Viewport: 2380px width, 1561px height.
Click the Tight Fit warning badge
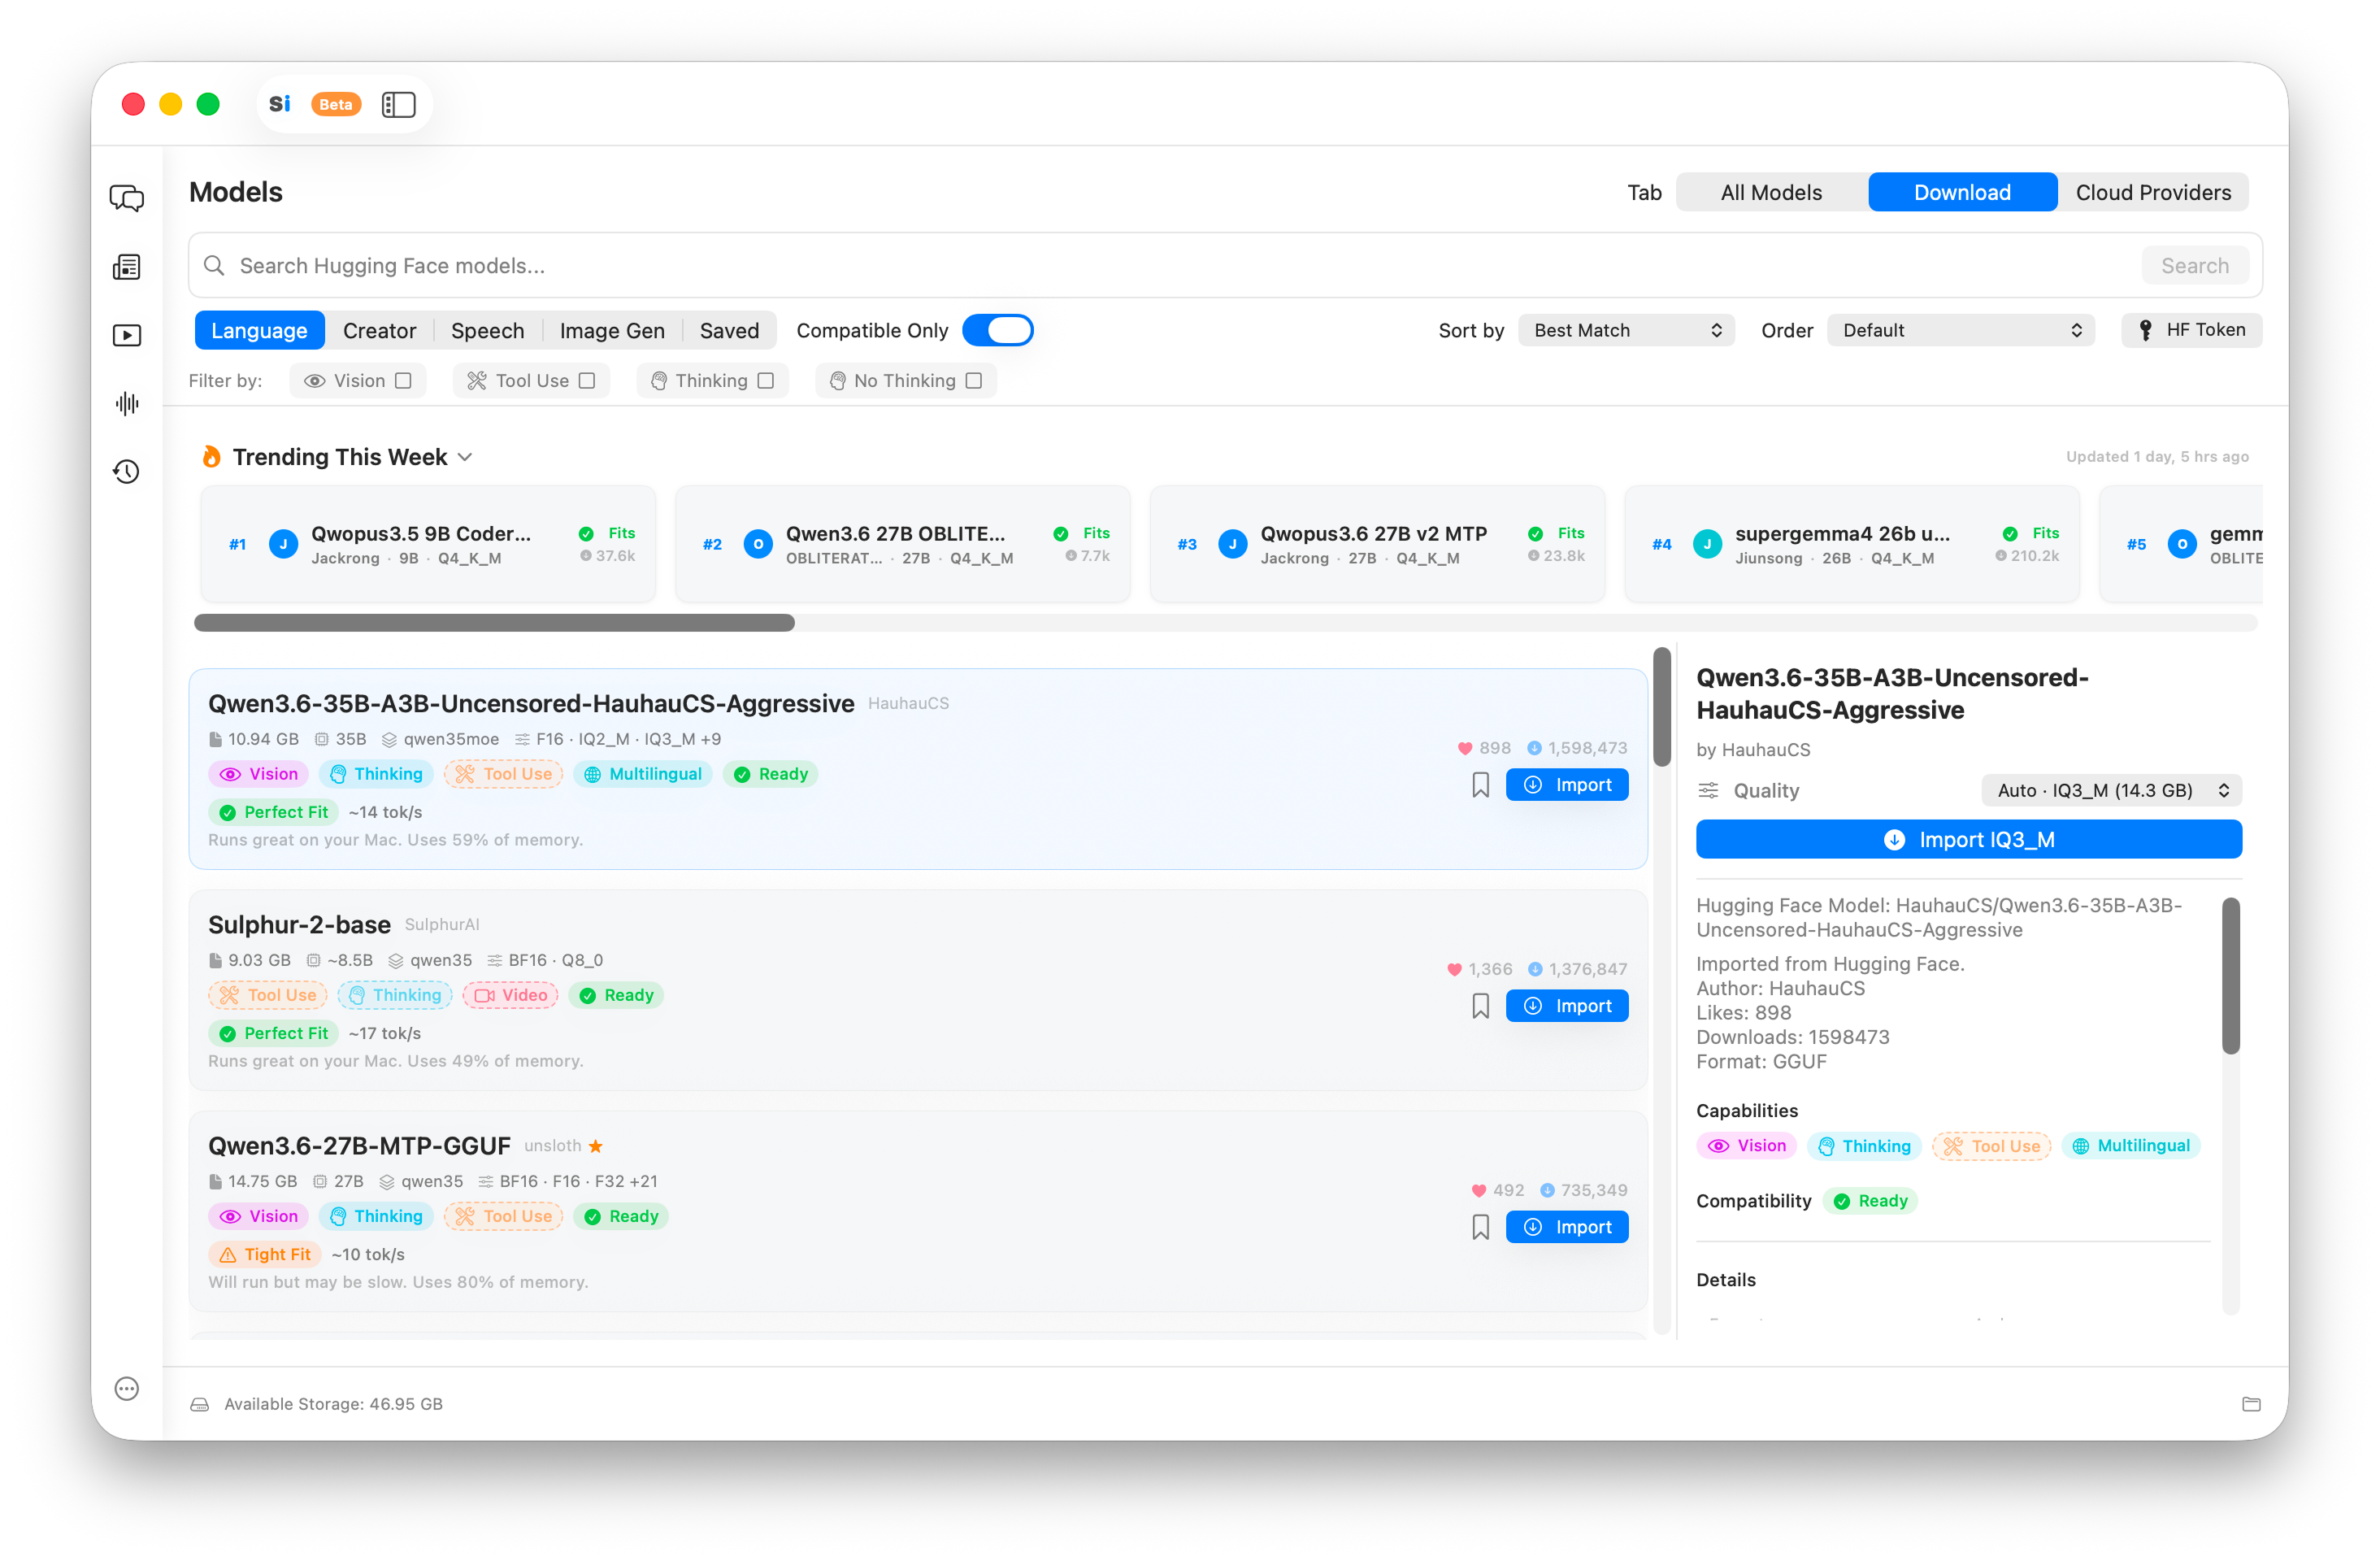click(264, 1254)
